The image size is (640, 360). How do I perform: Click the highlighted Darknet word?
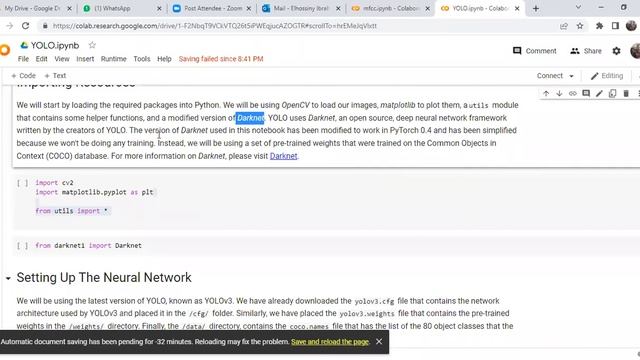pyautogui.click(x=250, y=118)
